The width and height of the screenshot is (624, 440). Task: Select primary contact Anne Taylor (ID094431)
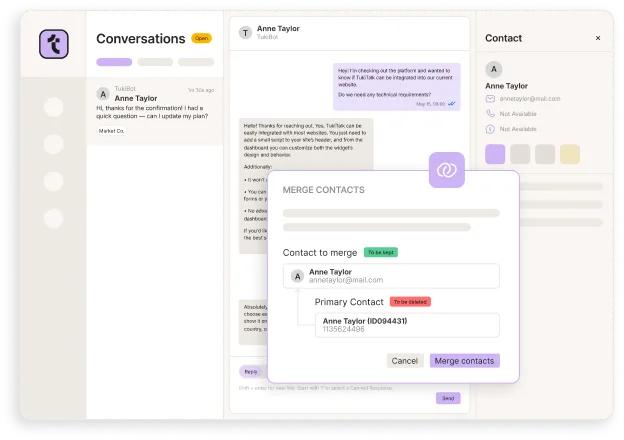407,325
